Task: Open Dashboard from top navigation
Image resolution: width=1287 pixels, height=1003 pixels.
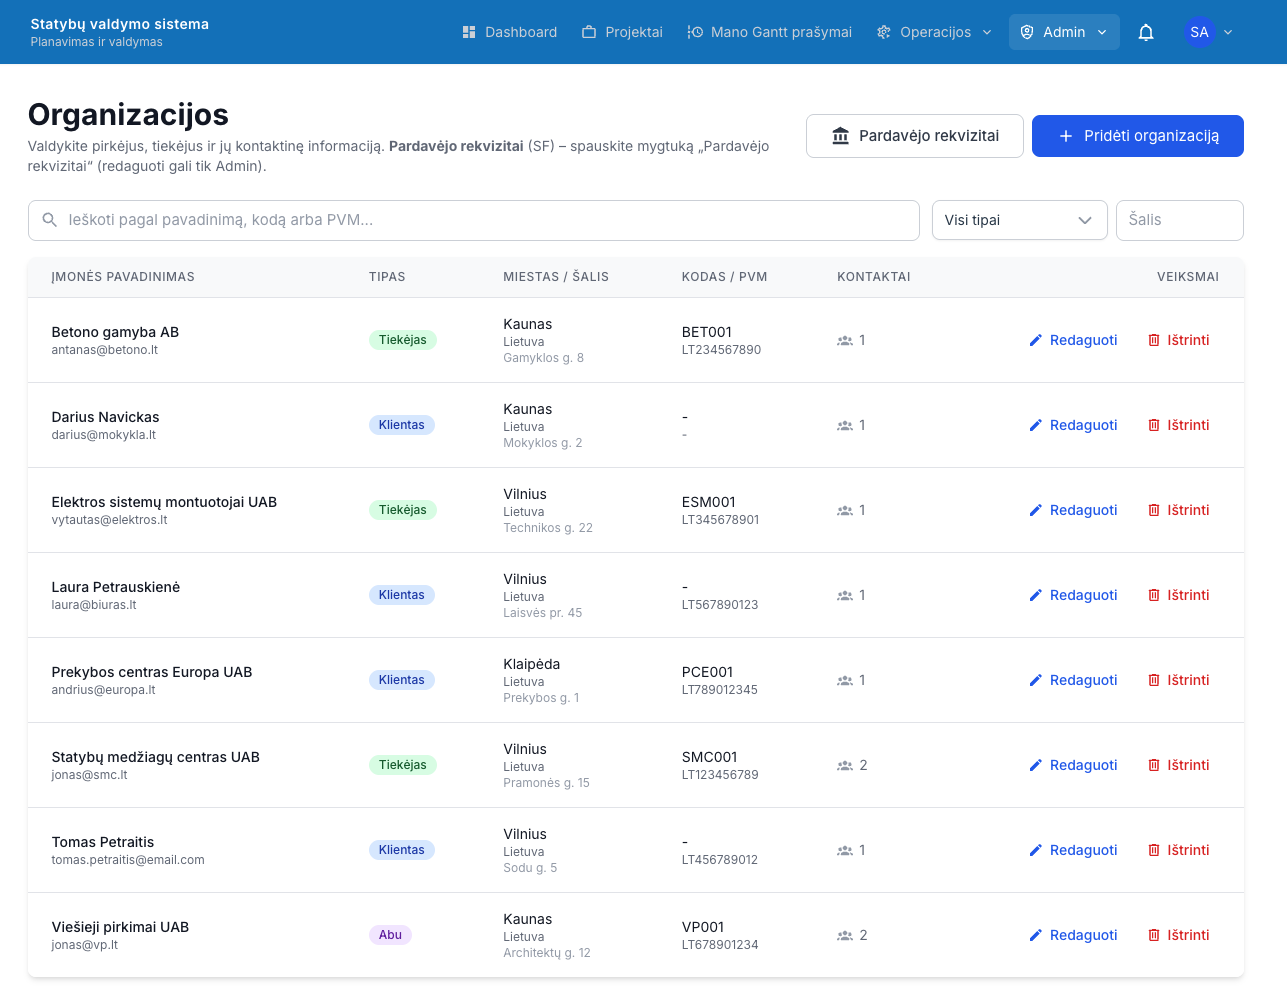Action: [509, 32]
